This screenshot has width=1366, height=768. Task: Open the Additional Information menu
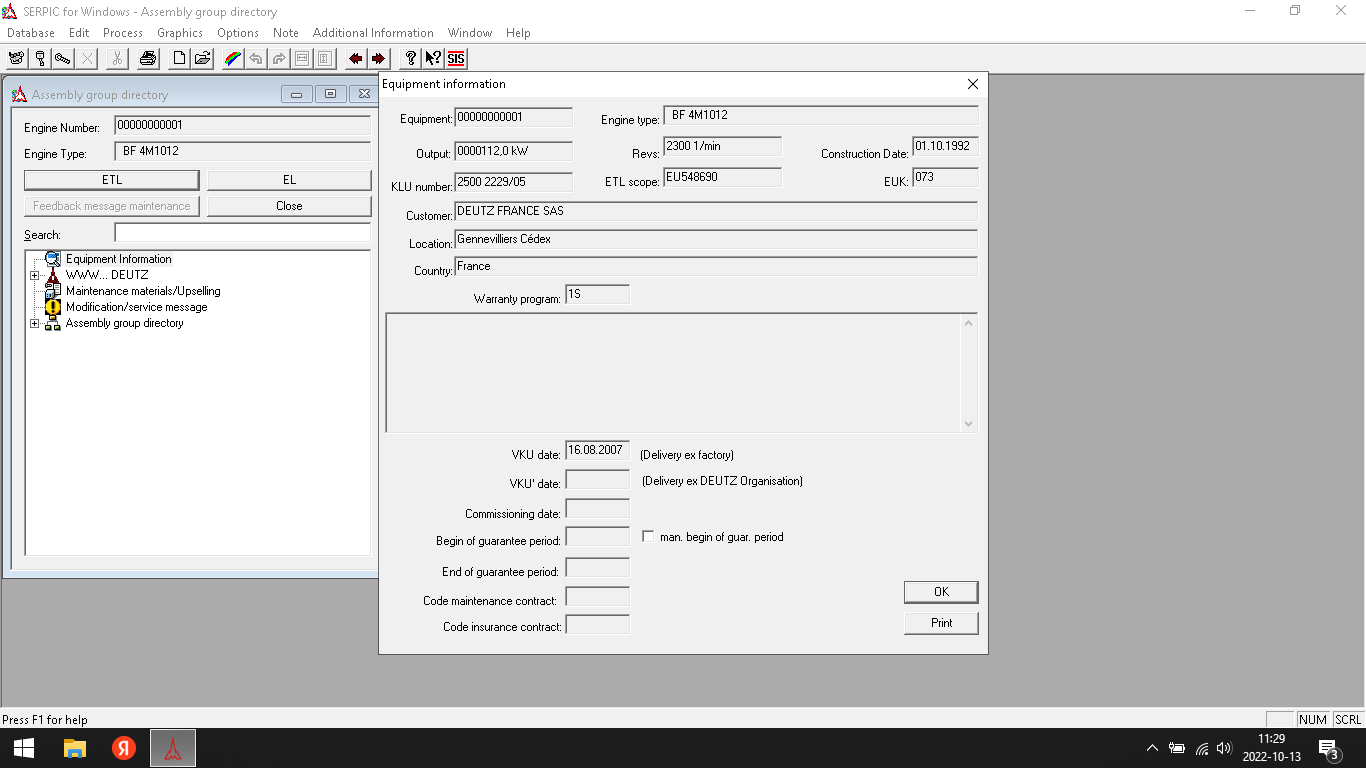click(373, 33)
